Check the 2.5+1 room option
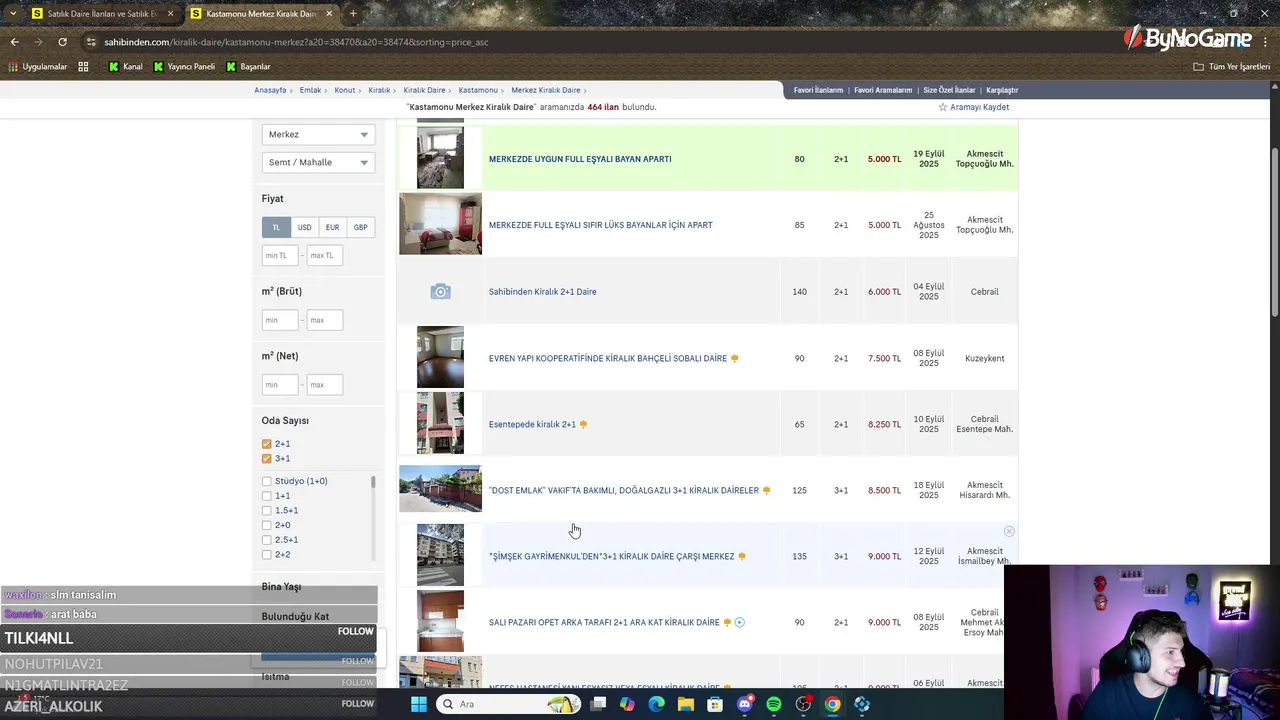Screen dimensions: 1280x720 click(x=267, y=540)
